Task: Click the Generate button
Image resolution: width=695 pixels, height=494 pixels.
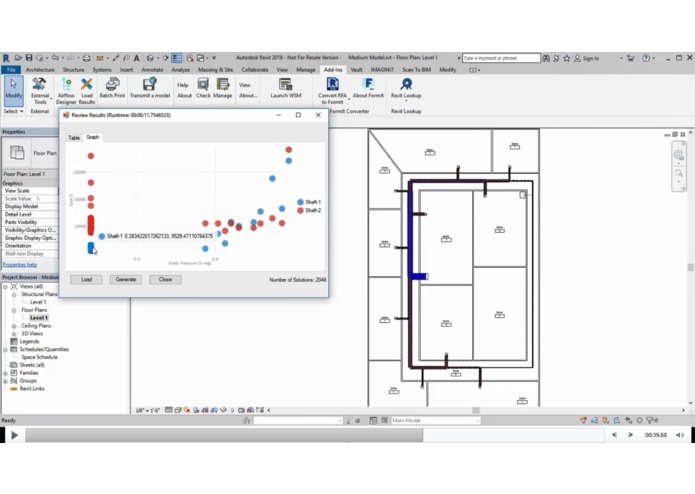Action: click(x=126, y=280)
